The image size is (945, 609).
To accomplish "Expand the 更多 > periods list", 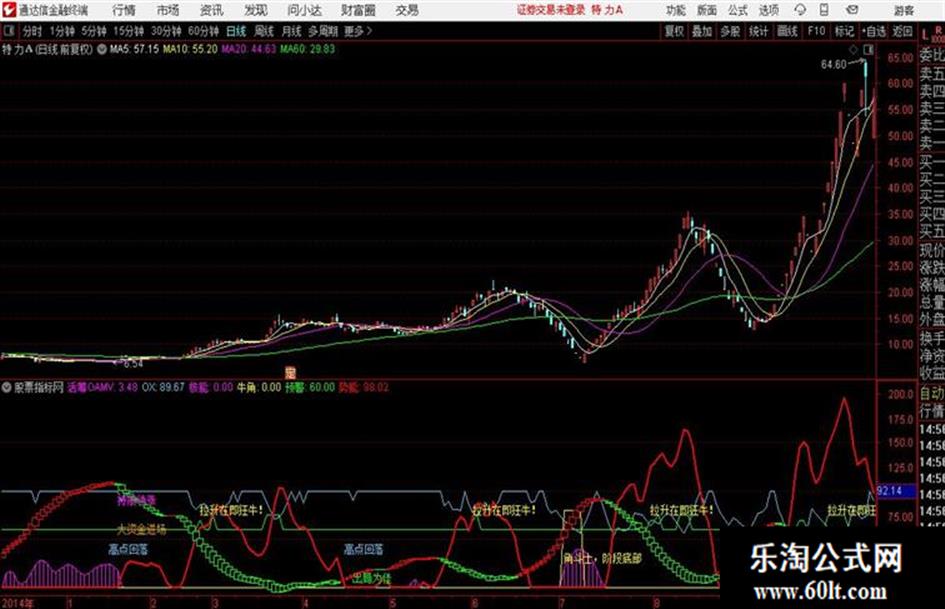I will (358, 31).
